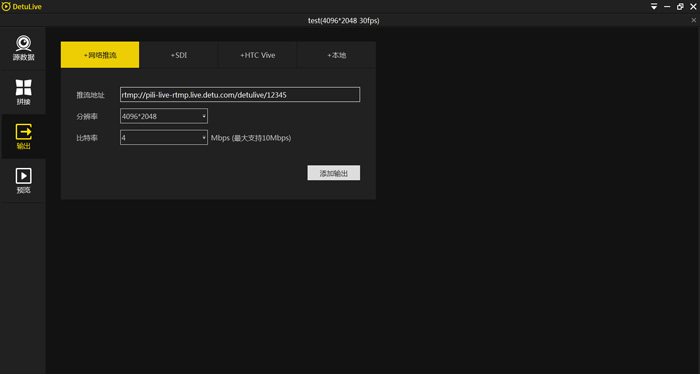Close the DetuLive window
The height and width of the screenshot is (374, 700).
[x=693, y=6]
